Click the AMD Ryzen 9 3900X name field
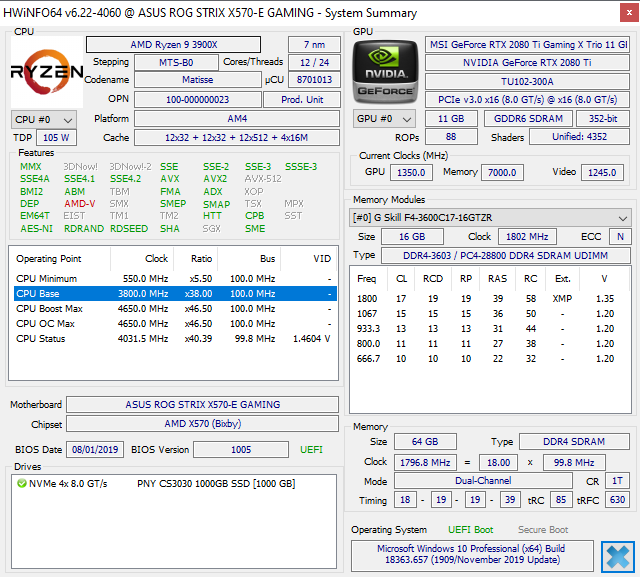 coord(173,44)
